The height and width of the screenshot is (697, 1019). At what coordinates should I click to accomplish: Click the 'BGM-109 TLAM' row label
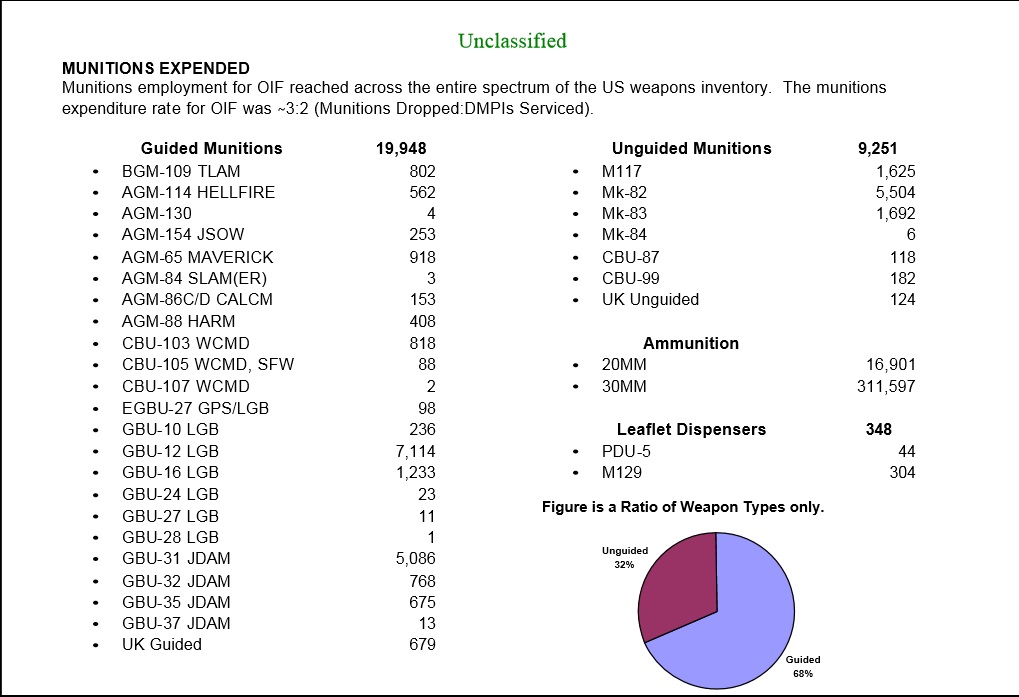click(181, 171)
